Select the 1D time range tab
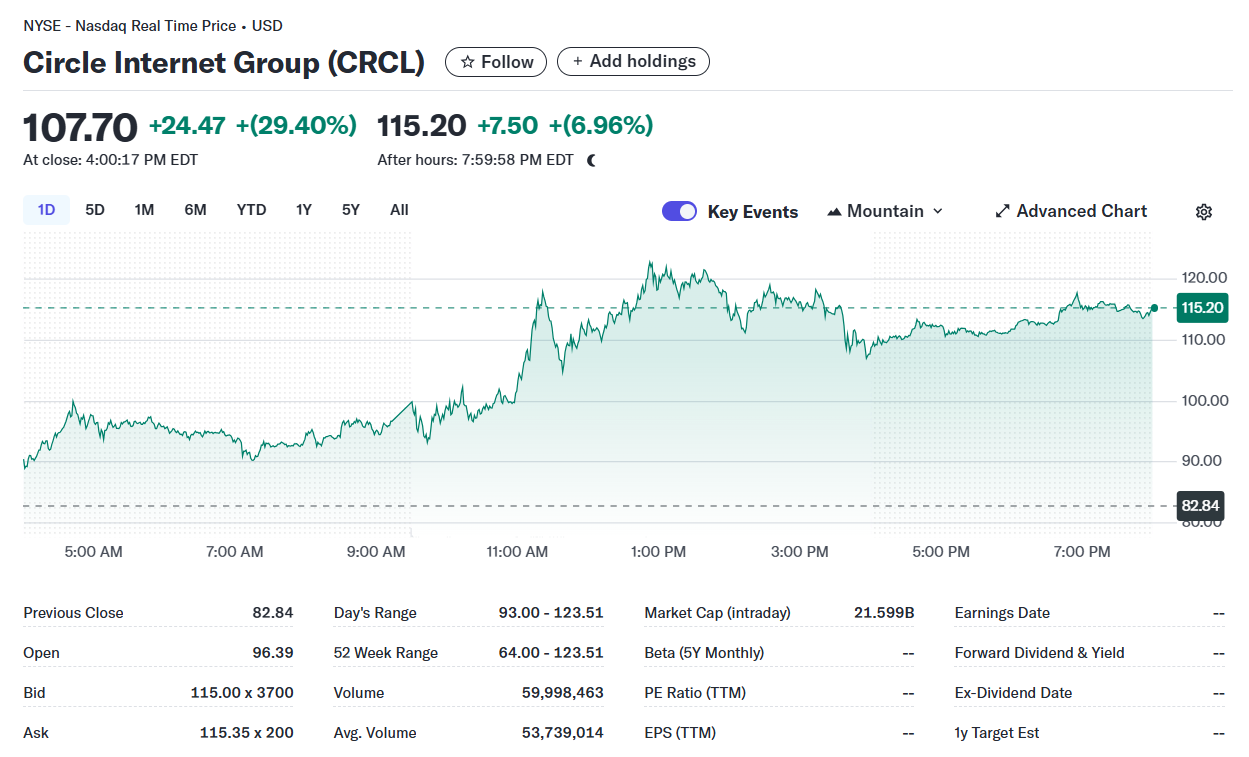Image resolution: width=1249 pixels, height=757 pixels. pyautogui.click(x=46, y=210)
